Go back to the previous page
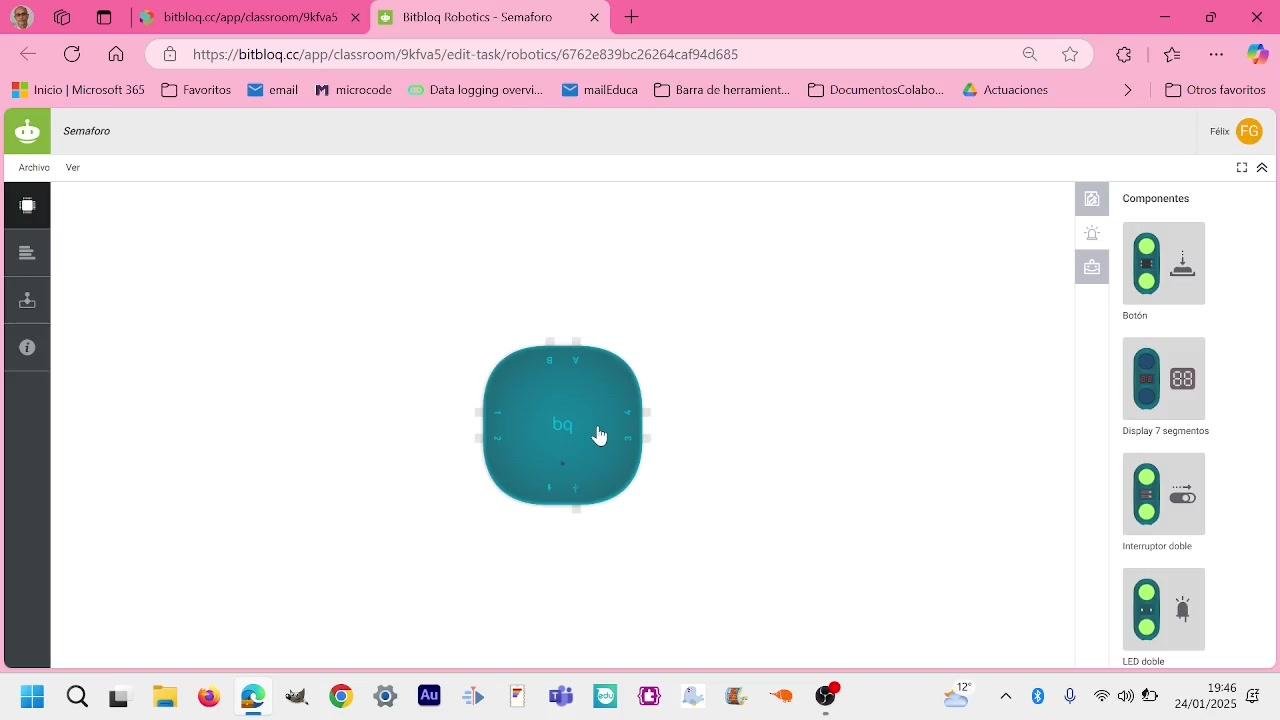 [x=28, y=54]
